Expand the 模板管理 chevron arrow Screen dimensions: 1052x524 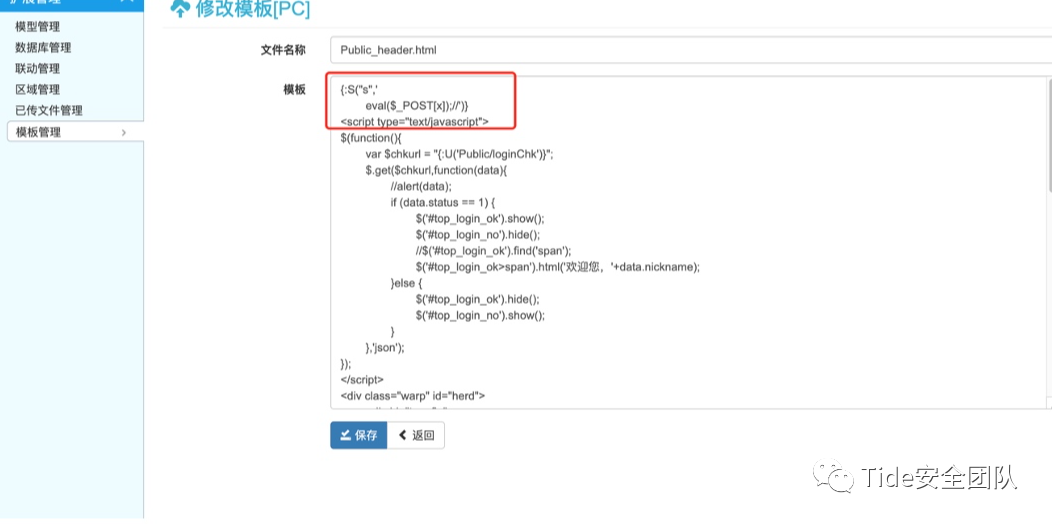(123, 132)
